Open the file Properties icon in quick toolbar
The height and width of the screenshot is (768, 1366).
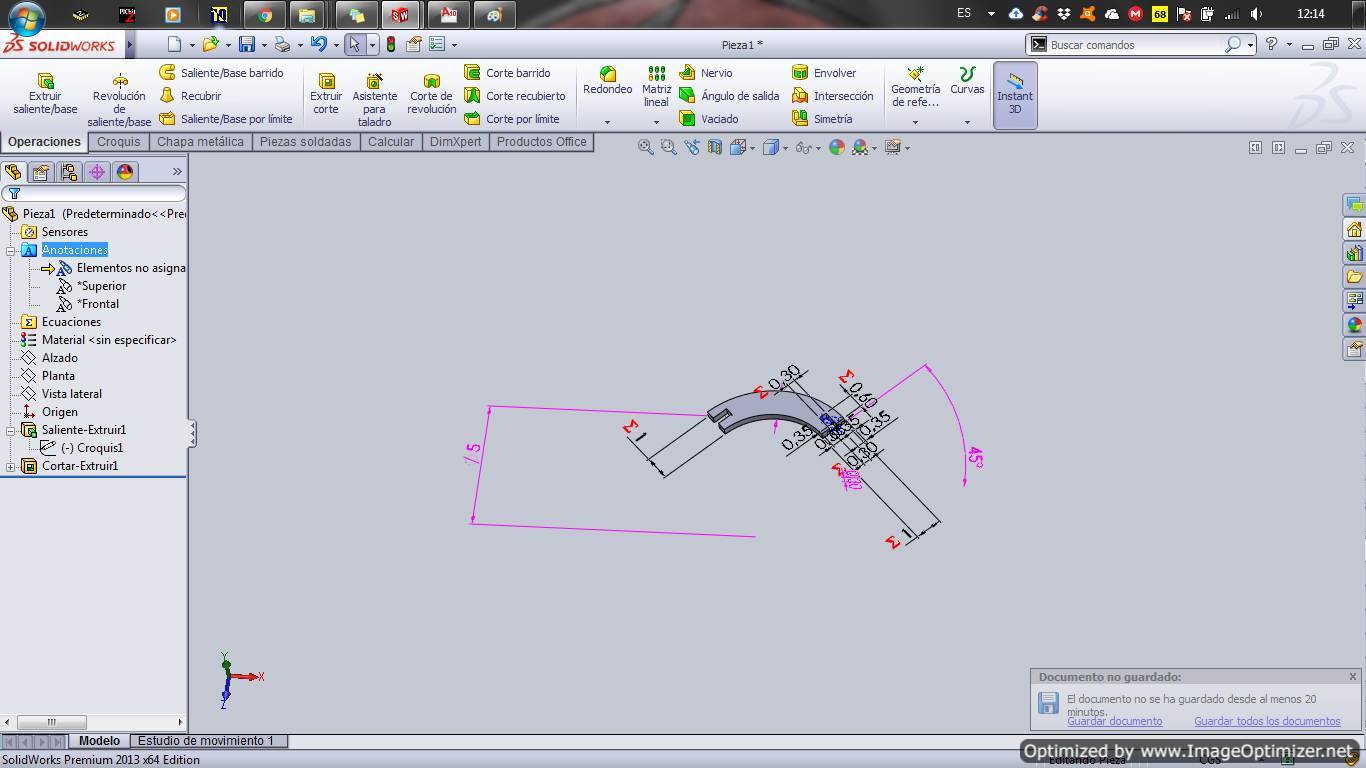click(413, 44)
